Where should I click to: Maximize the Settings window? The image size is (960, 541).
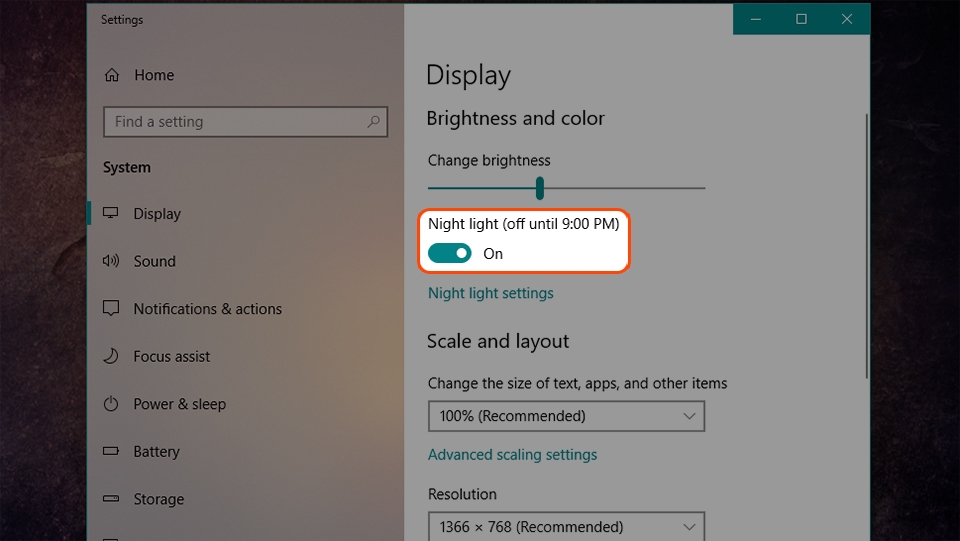pyautogui.click(x=801, y=19)
